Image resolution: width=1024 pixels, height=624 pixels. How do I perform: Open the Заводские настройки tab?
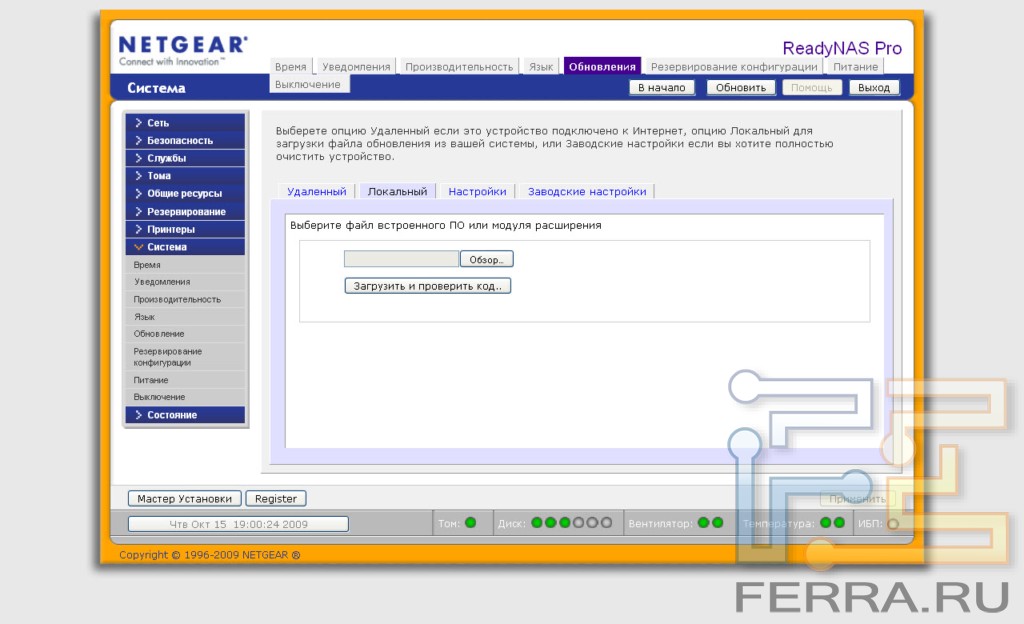(x=587, y=191)
